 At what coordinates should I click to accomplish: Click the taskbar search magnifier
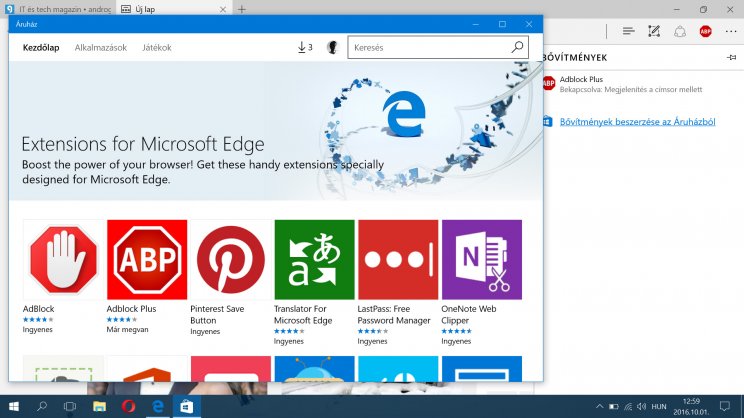tap(42, 407)
